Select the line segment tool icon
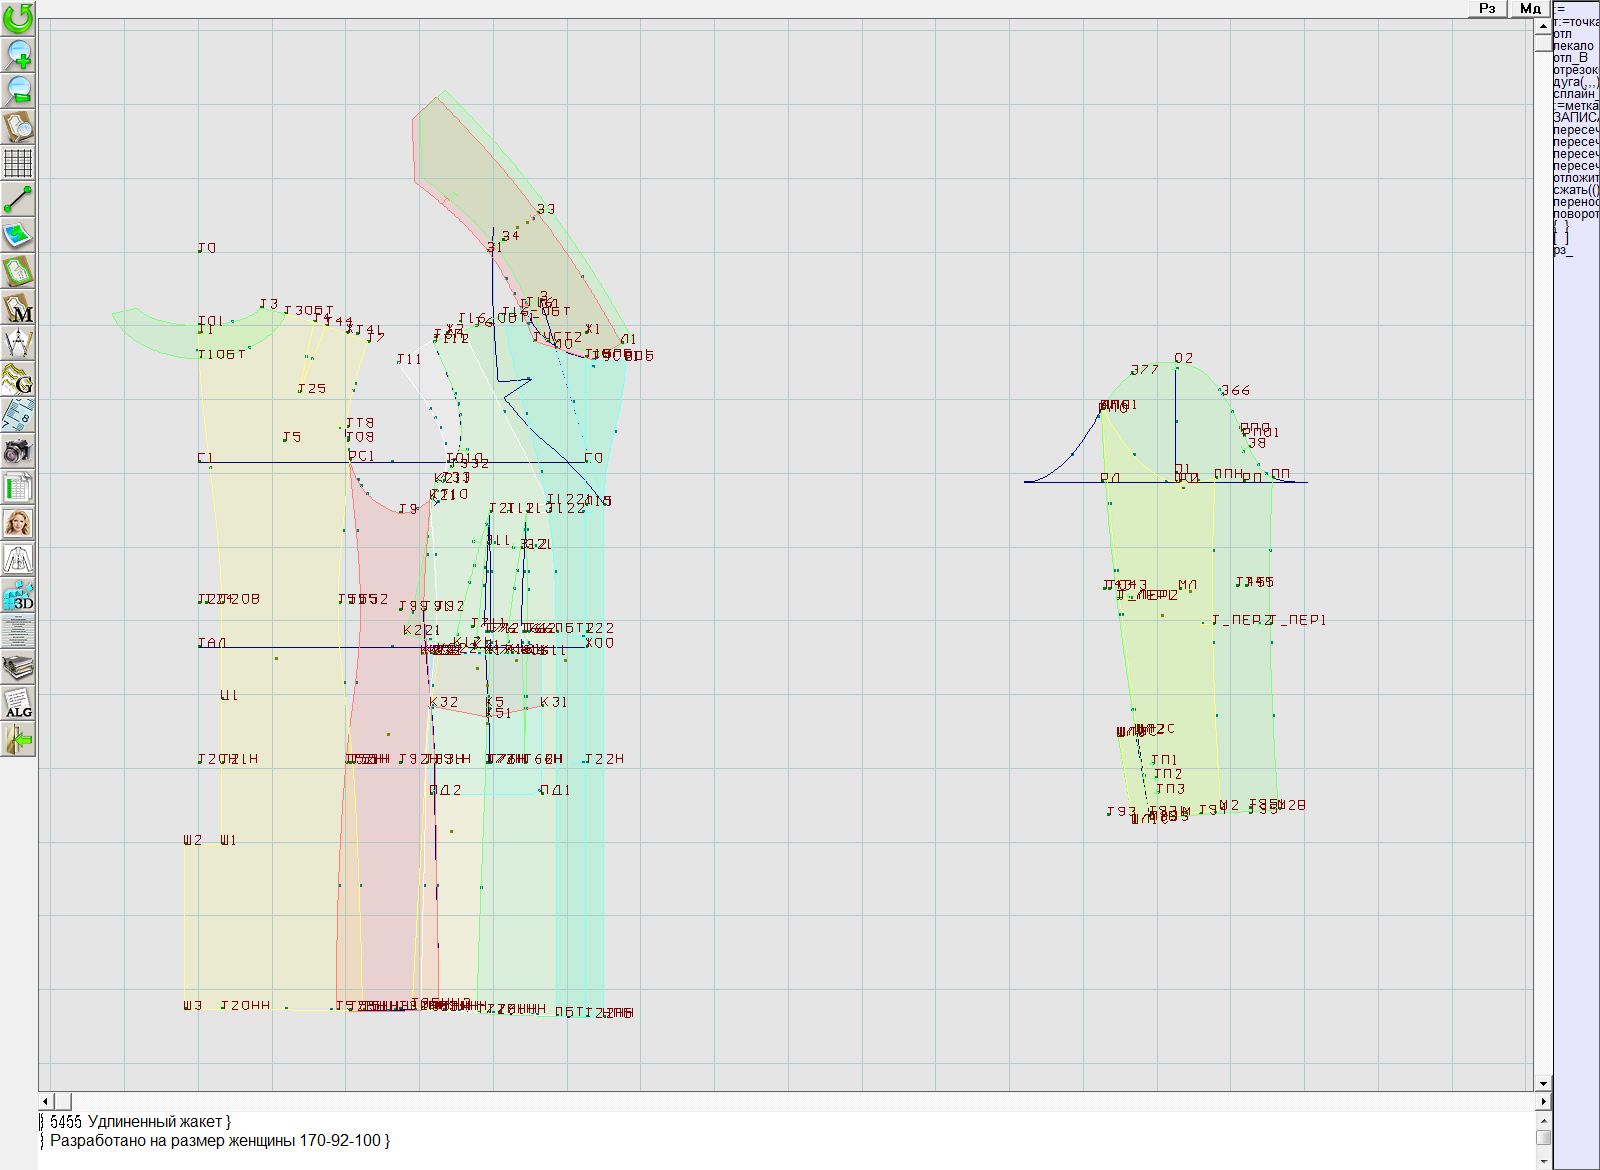1600x1170 pixels. click(x=18, y=199)
